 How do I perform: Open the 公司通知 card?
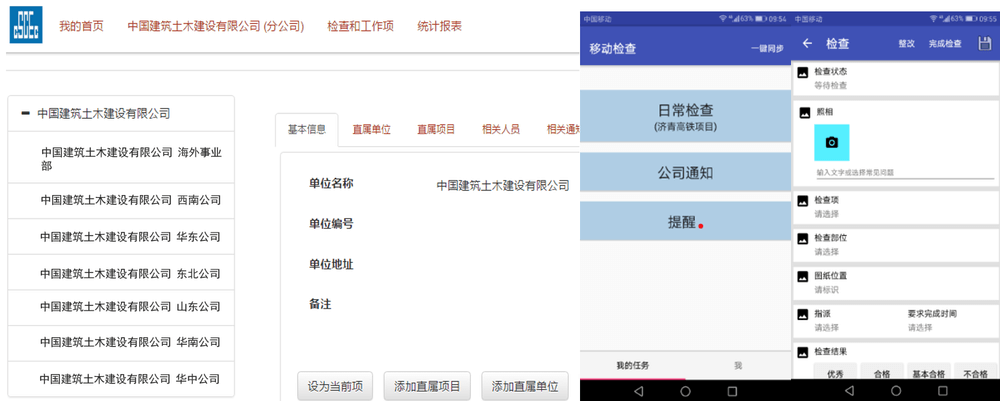coord(686,172)
